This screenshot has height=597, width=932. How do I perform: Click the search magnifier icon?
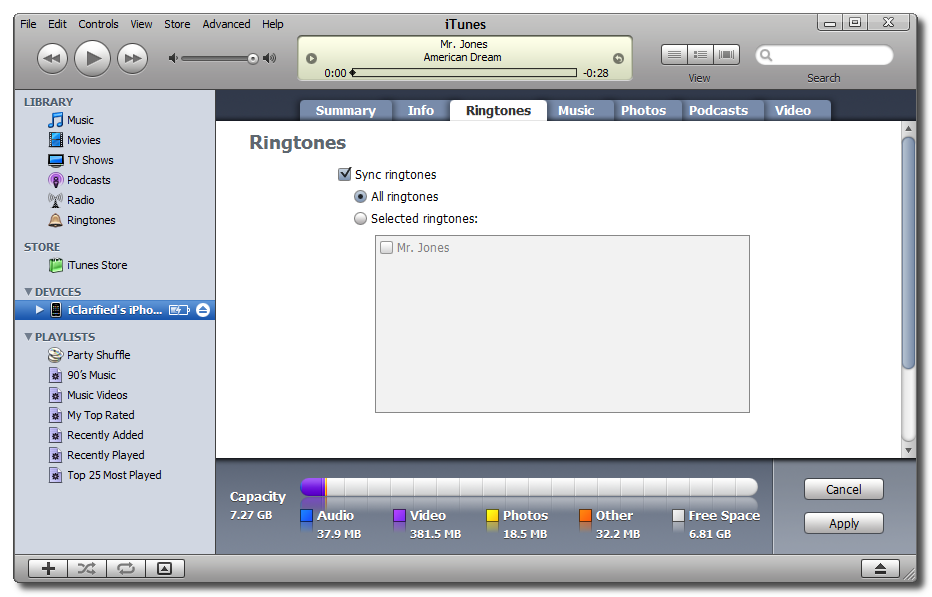tap(766, 55)
